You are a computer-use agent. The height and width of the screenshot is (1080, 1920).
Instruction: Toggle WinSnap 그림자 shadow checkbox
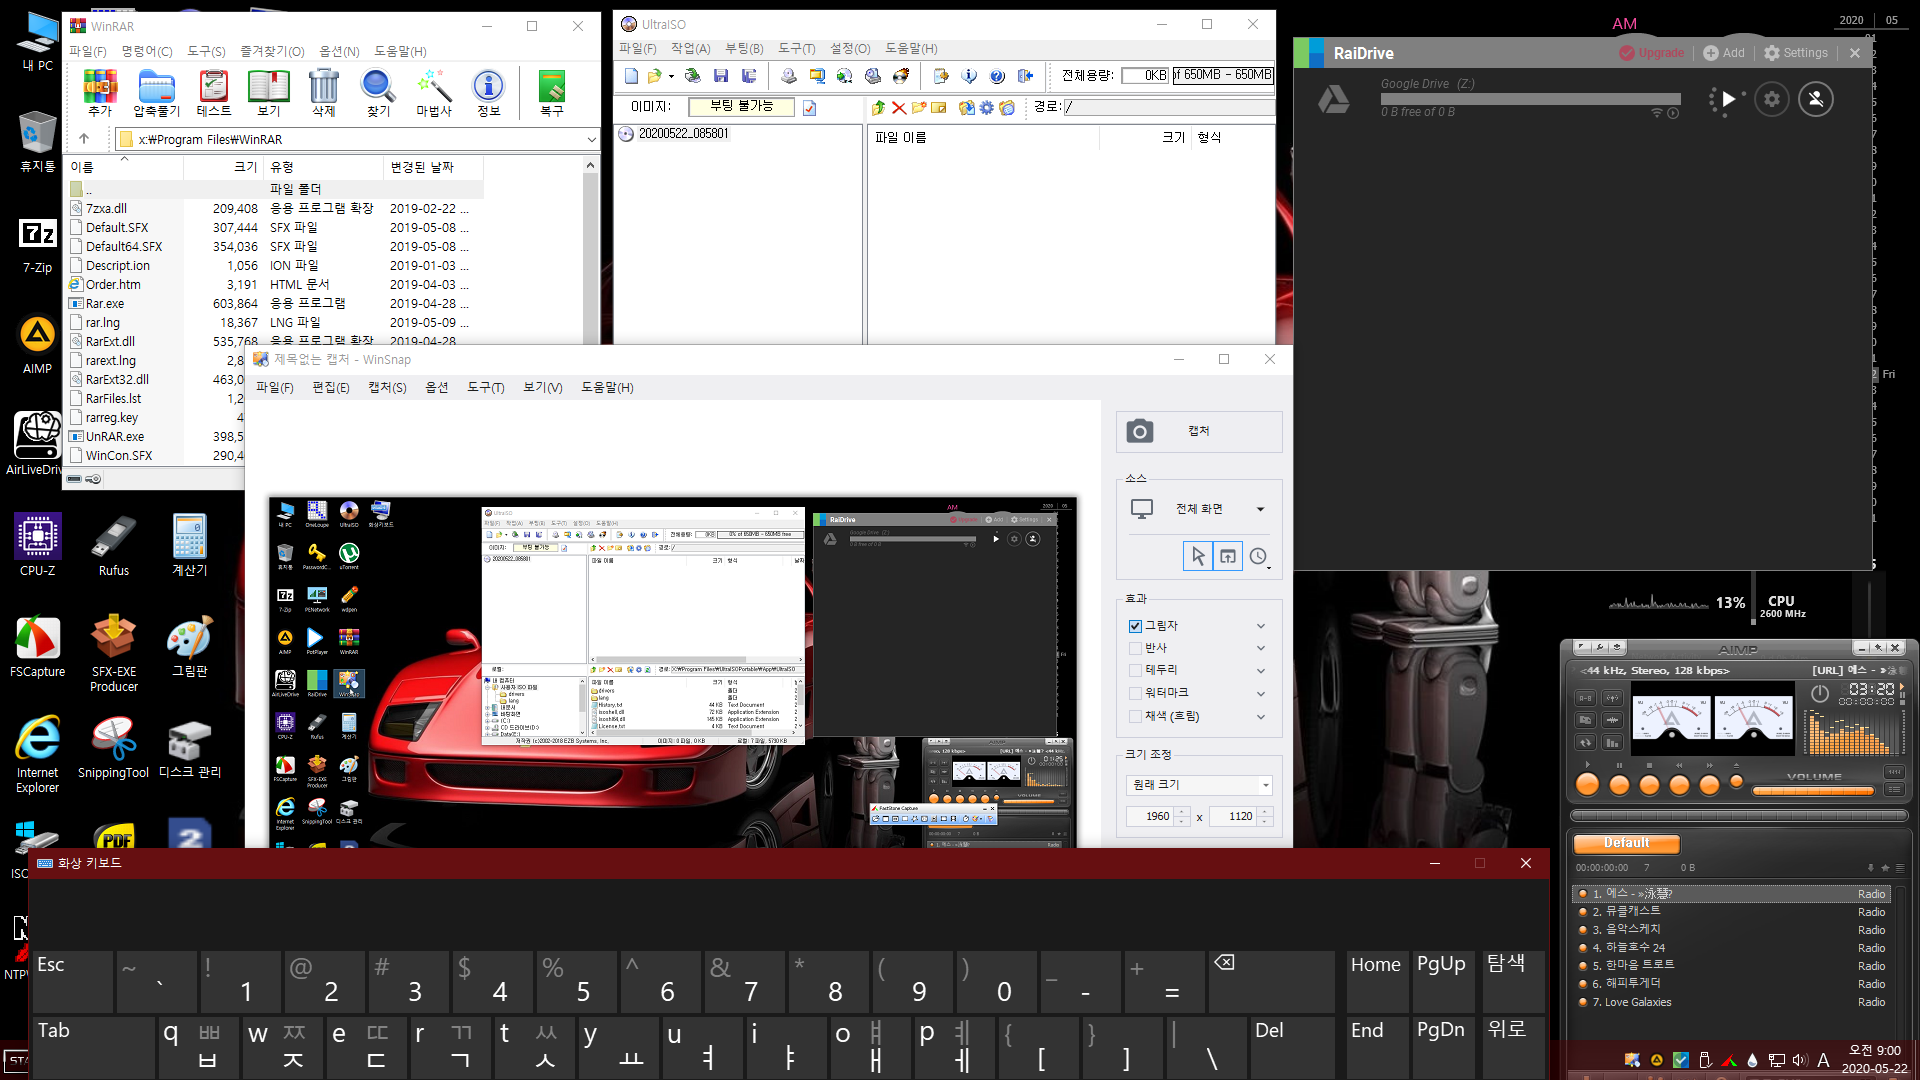click(1135, 626)
